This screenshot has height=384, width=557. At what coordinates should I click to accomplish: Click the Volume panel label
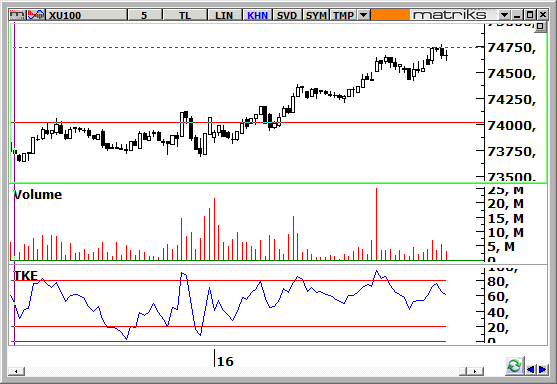tap(38, 195)
